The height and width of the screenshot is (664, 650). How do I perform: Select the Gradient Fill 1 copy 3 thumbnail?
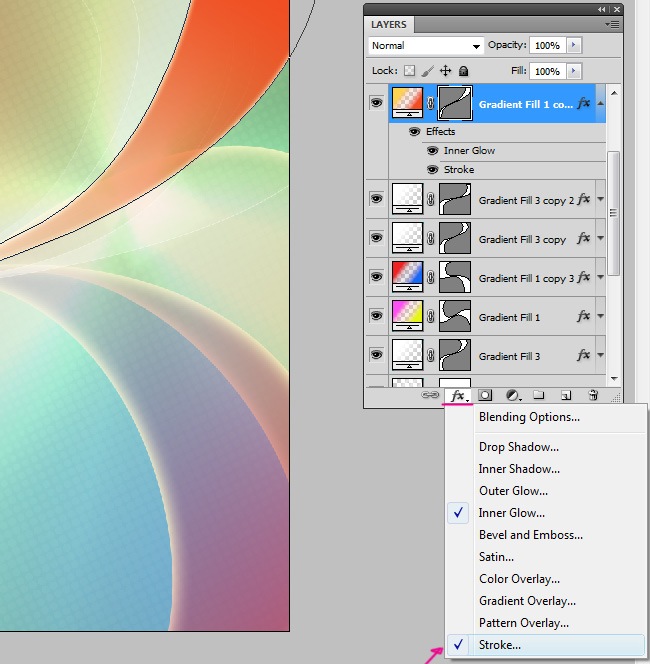click(x=407, y=278)
